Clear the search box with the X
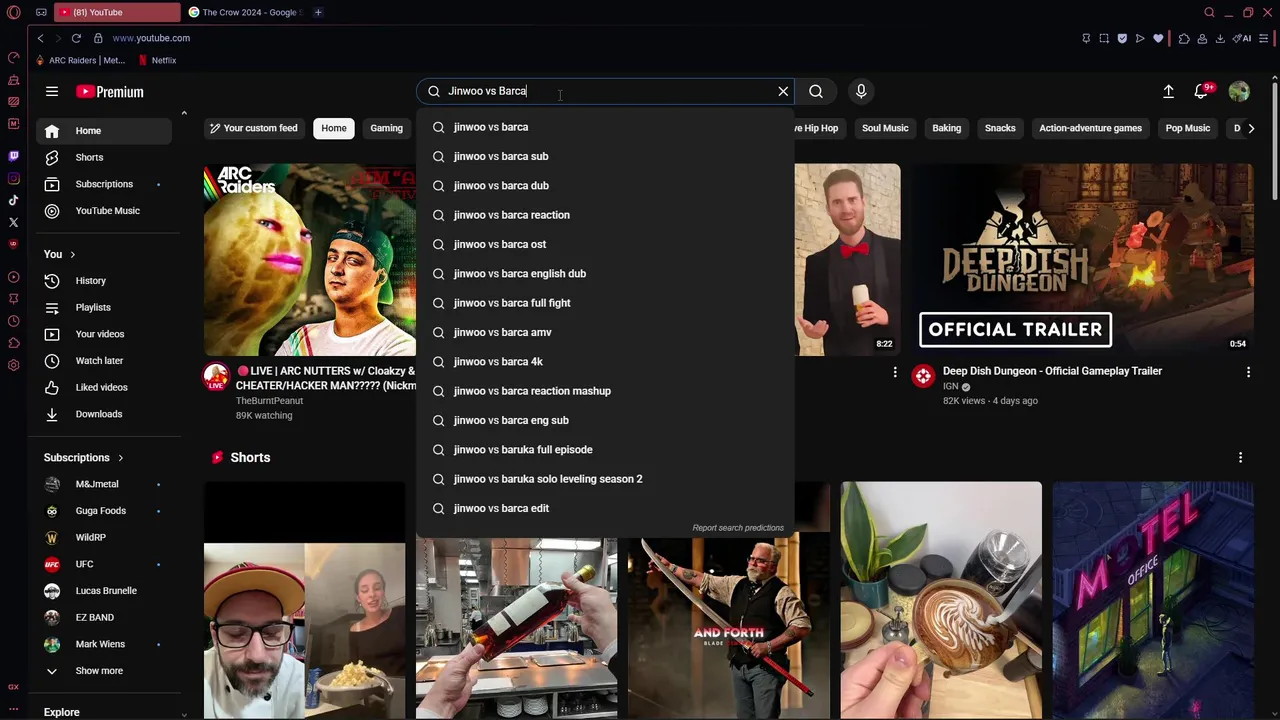The height and width of the screenshot is (720, 1280). (x=783, y=91)
